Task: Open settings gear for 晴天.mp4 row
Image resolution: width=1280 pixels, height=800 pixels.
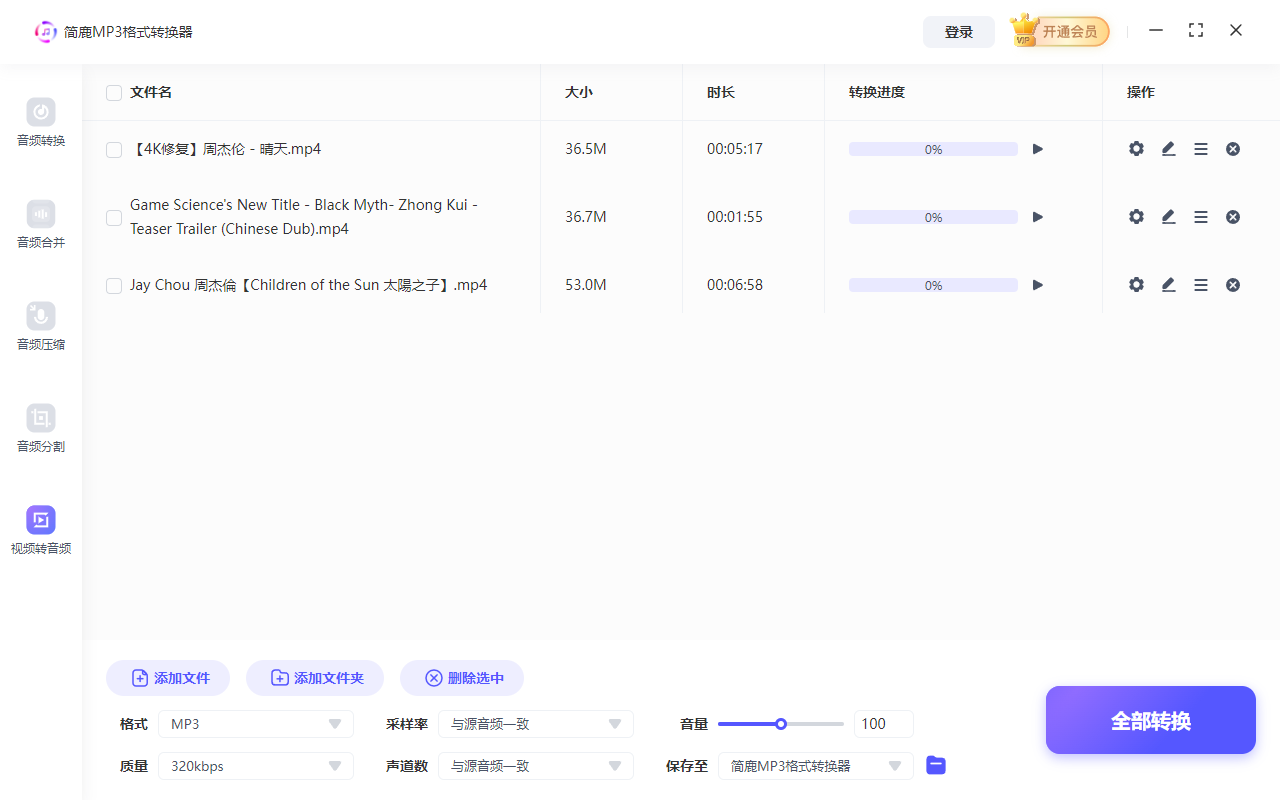Action: (1136, 148)
